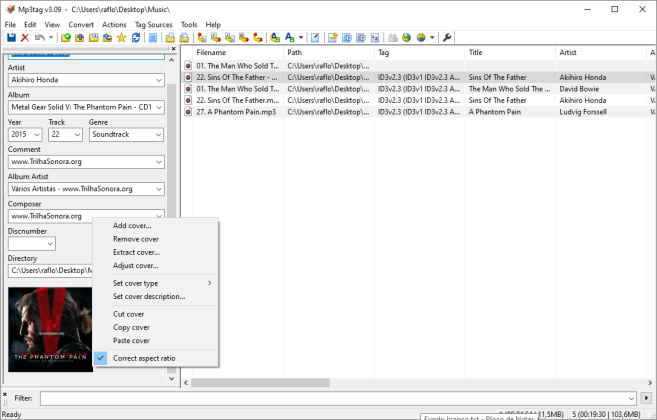The image size is (657, 420).
Task: Open the Actions dropdown arrow in toolbar
Action: [x=301, y=38]
